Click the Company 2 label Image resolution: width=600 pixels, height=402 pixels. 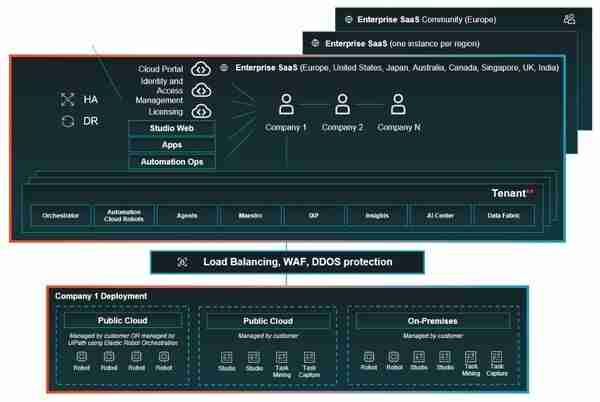[x=342, y=127]
